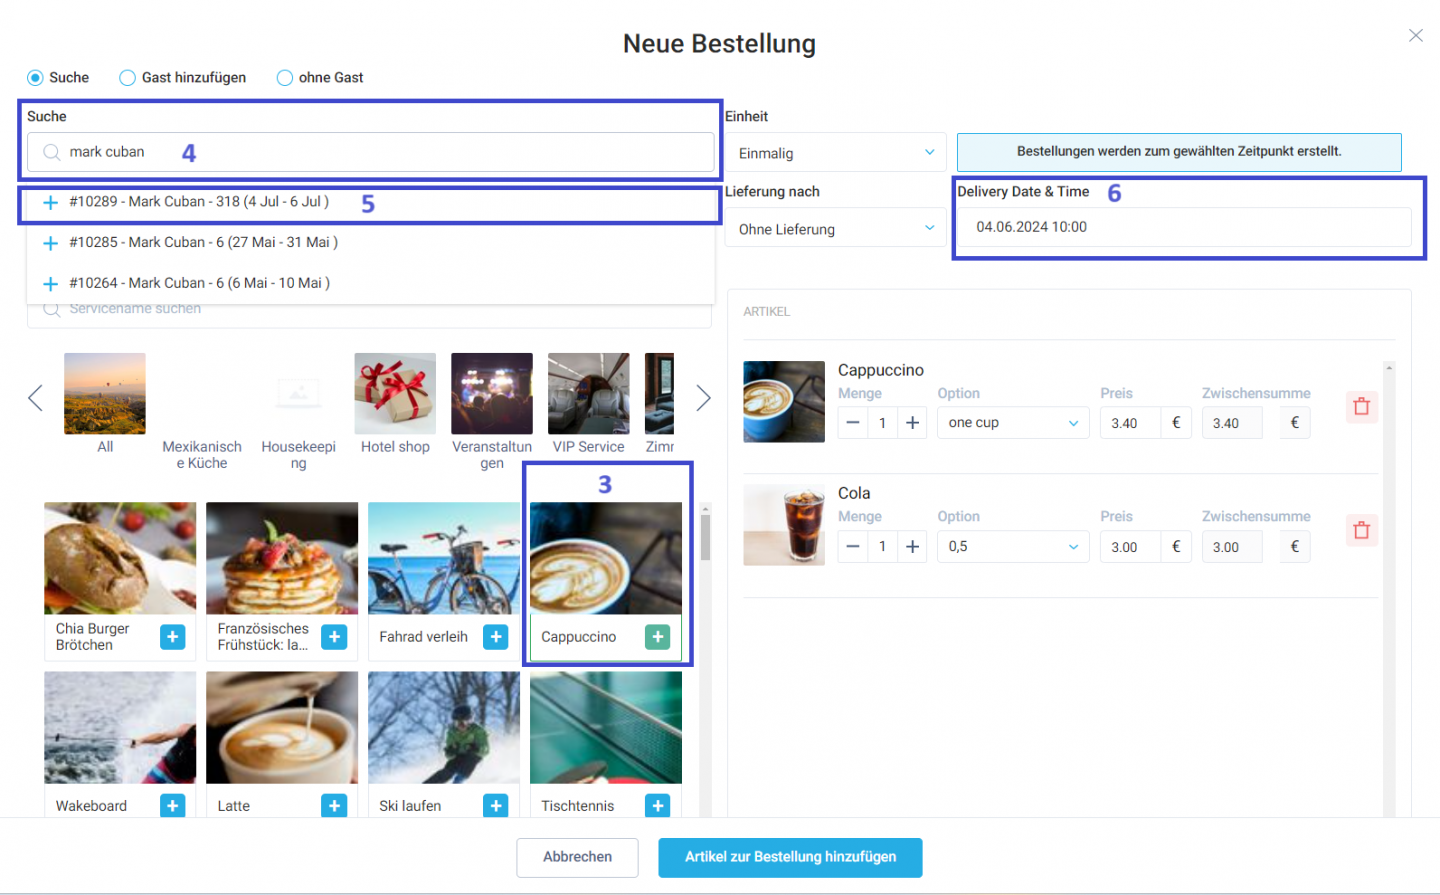
Task: Open the Einheit Einmalig dropdown
Action: 836,153
